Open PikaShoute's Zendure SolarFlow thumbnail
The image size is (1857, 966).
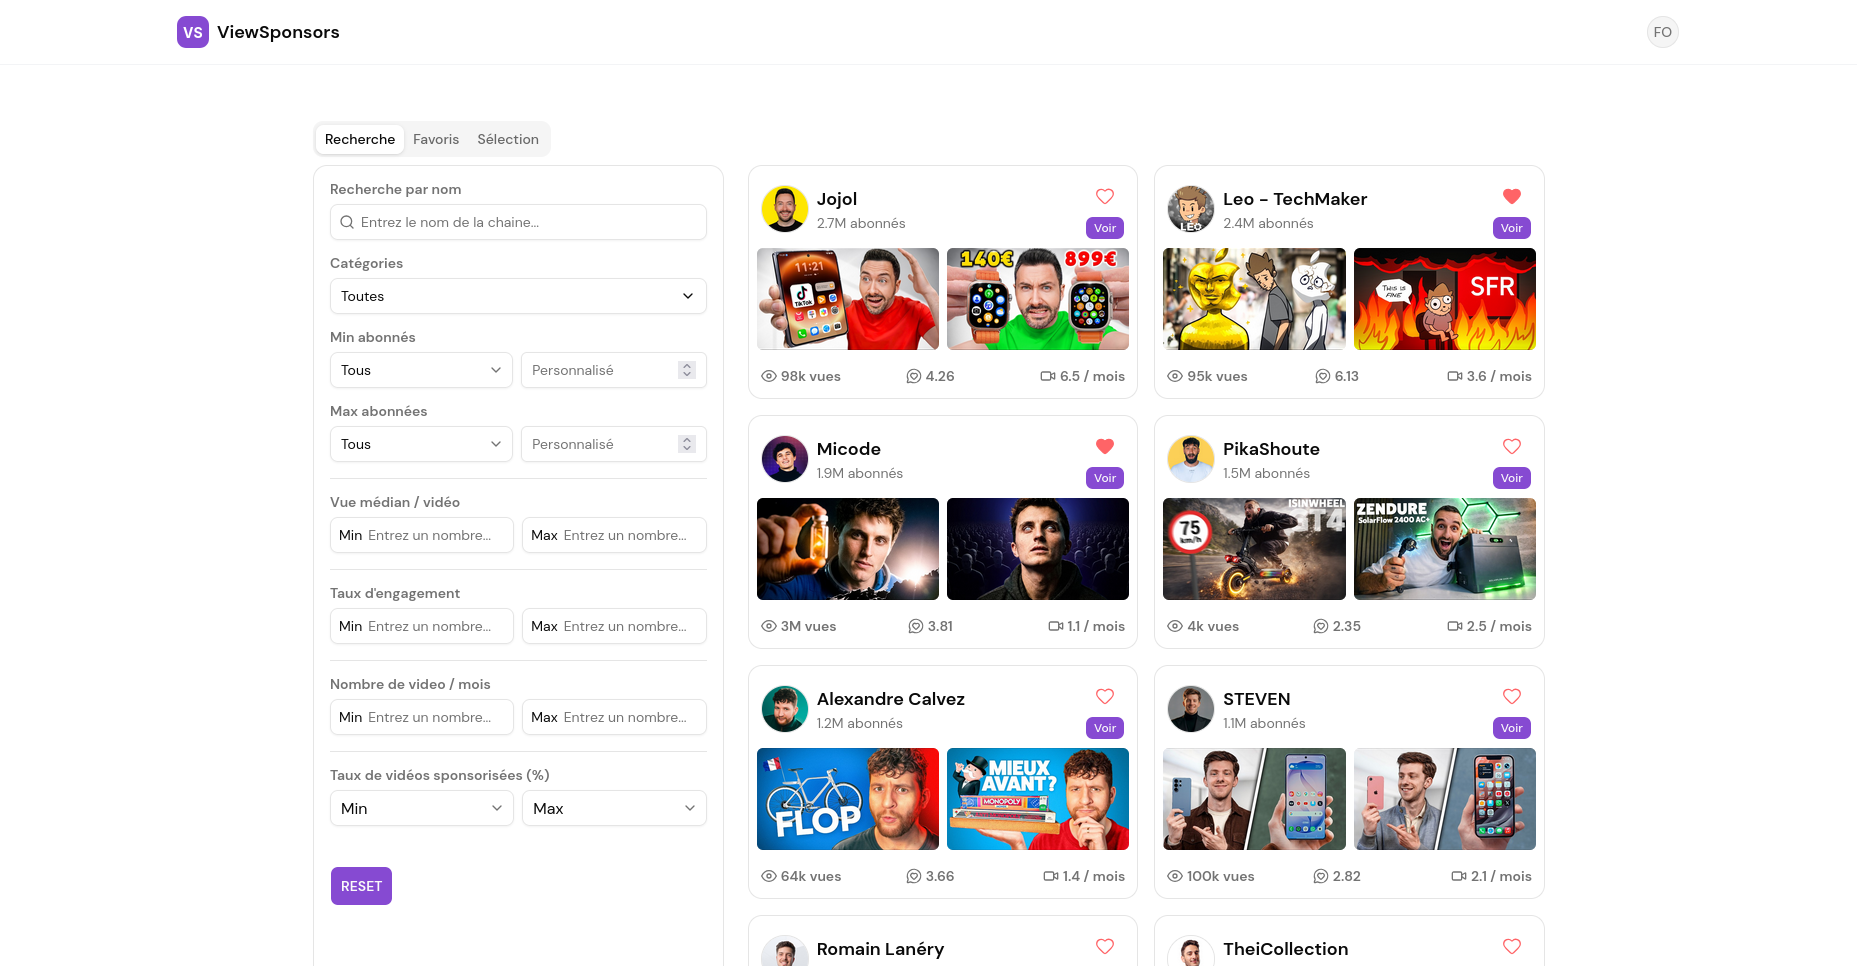pos(1445,549)
